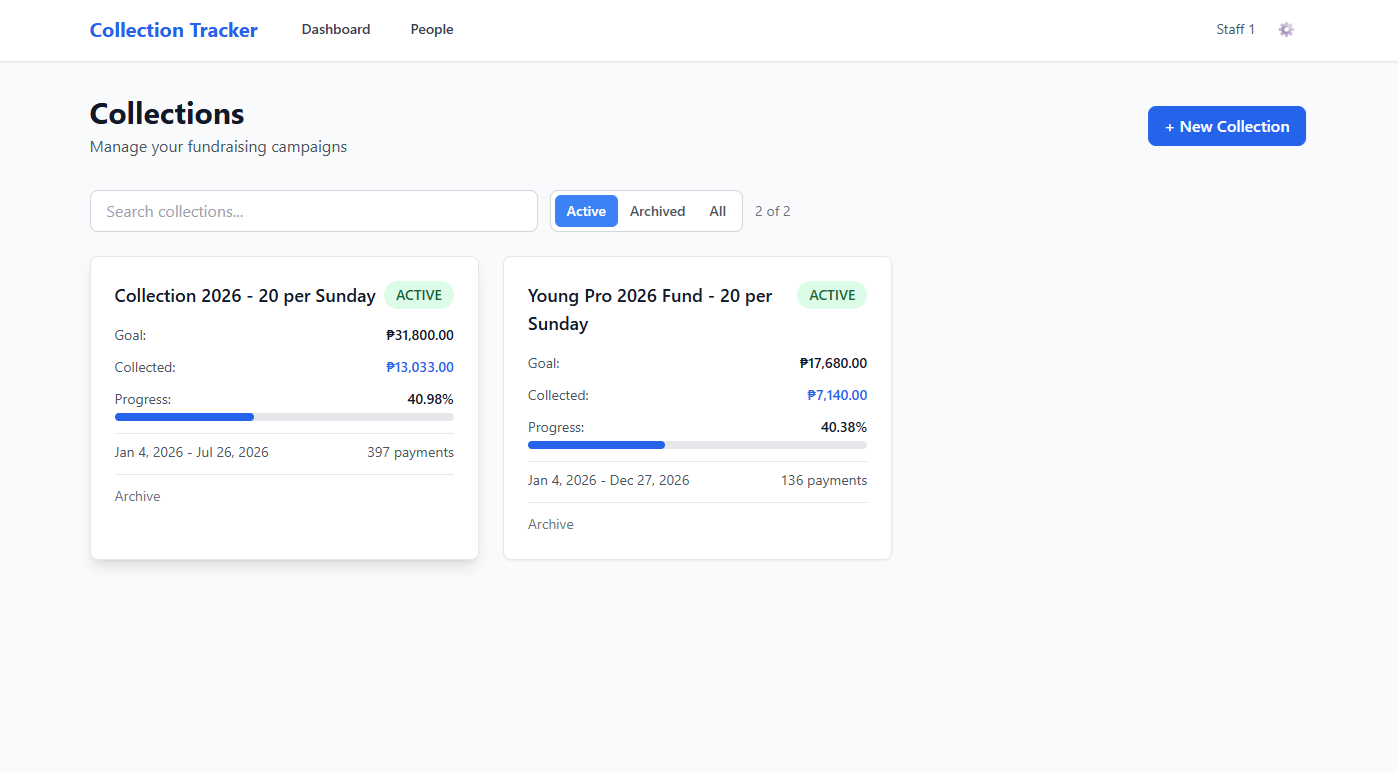Open the settings gear icon
The width and height of the screenshot is (1398, 772).
click(1286, 30)
